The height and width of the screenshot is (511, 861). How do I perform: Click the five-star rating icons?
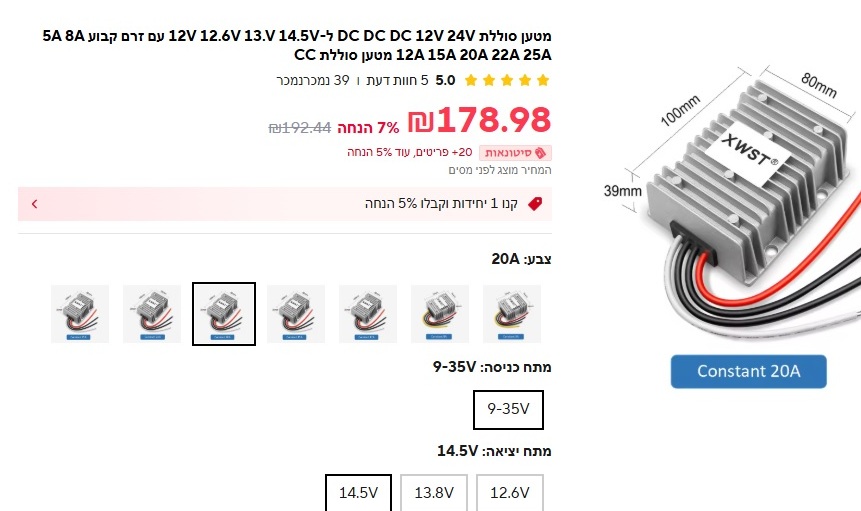(507, 81)
